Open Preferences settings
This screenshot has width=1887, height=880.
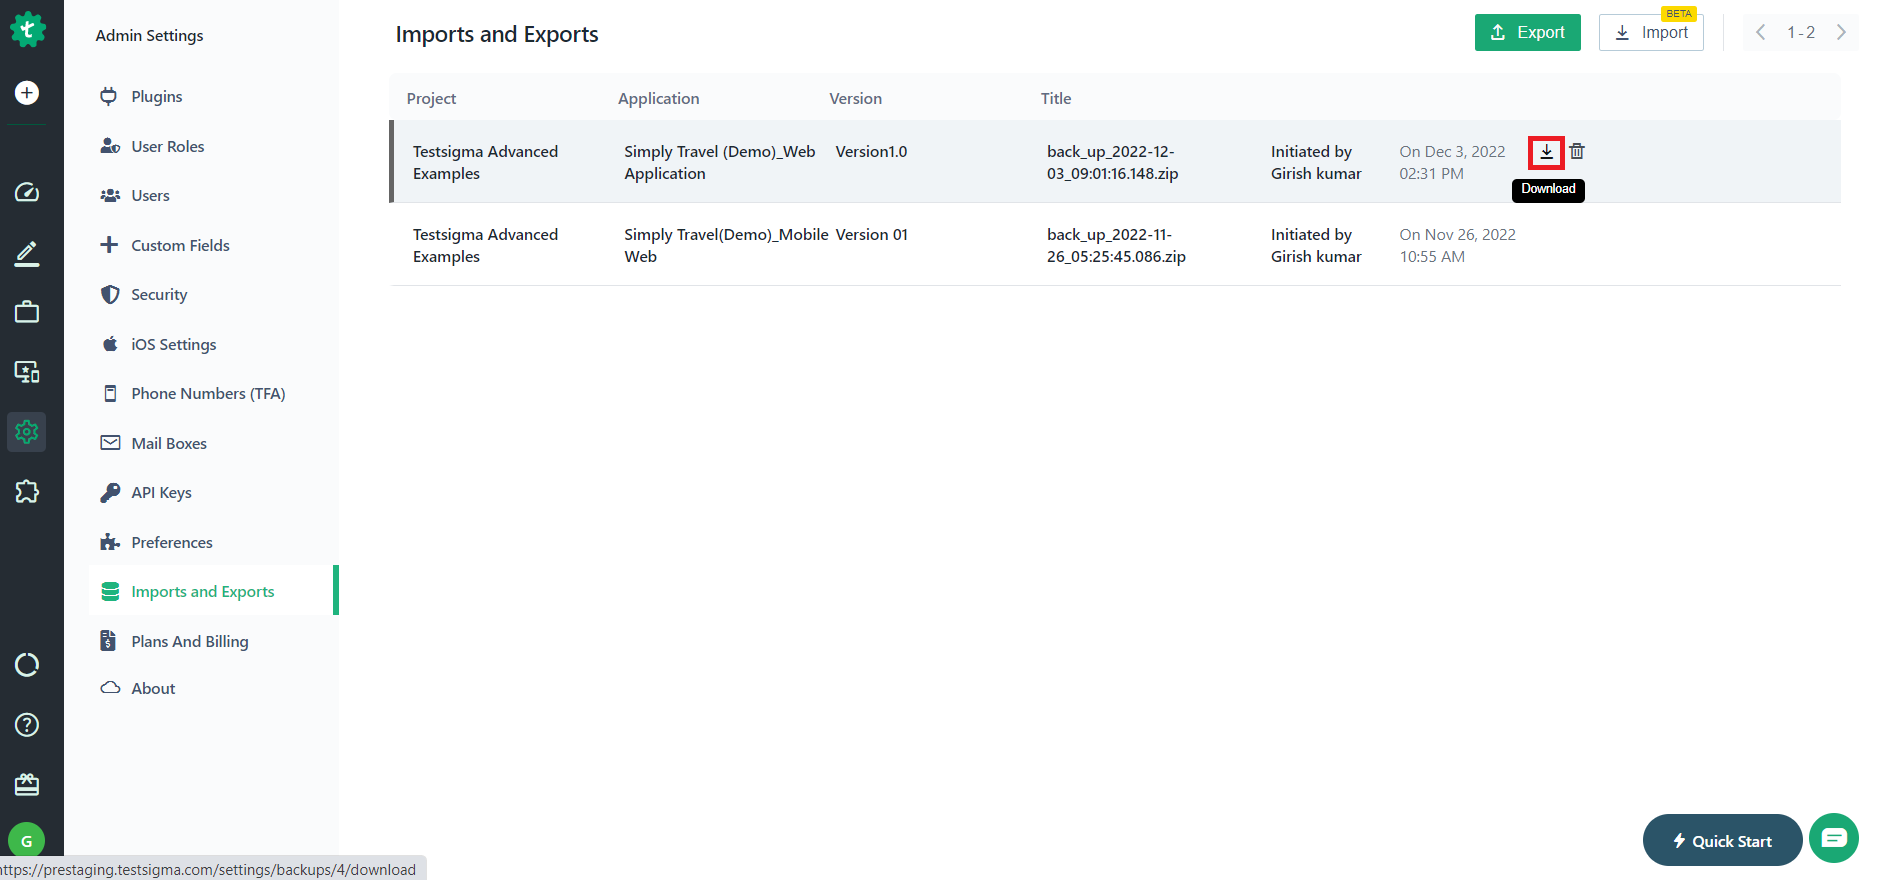(172, 542)
